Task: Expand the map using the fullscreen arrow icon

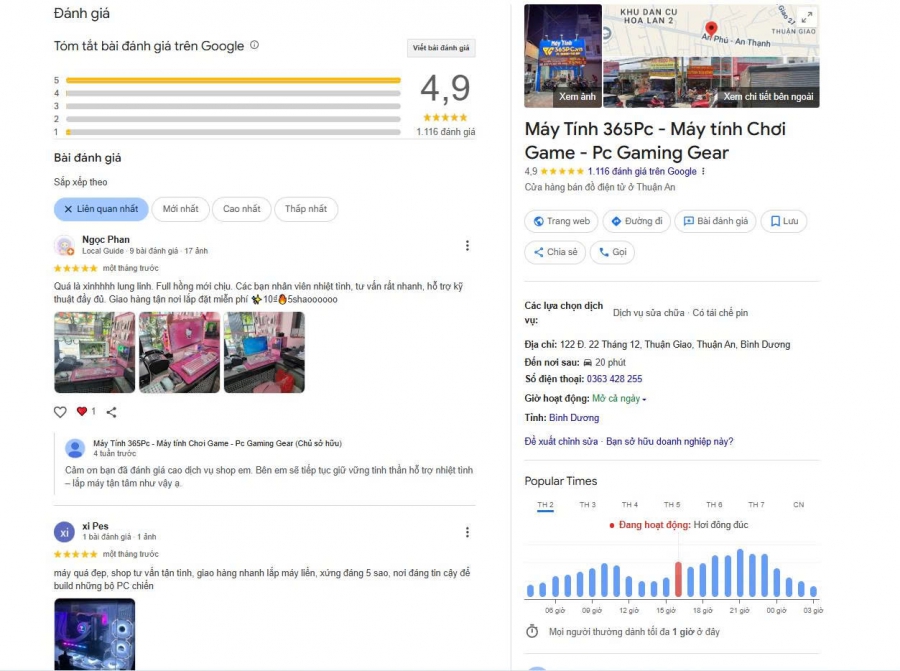Action: (x=806, y=17)
